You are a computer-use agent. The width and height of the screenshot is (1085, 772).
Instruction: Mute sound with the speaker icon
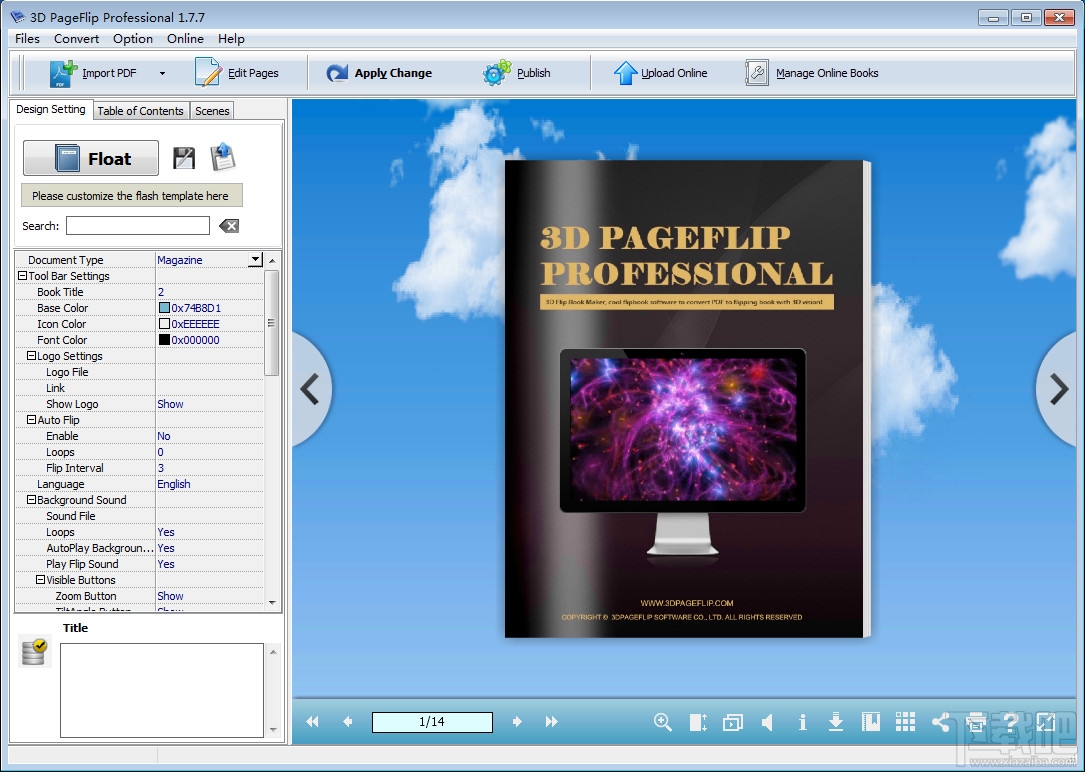point(767,722)
